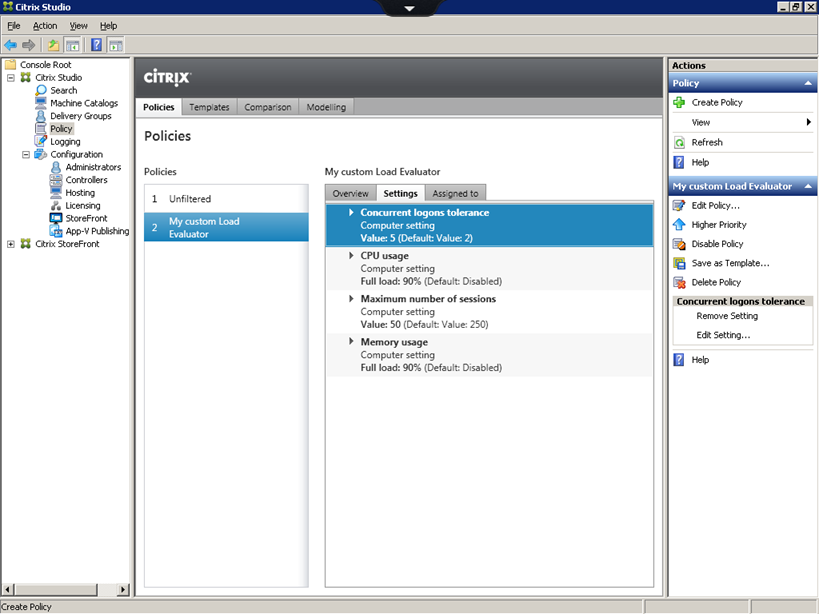Open the Help menu in menu bar
This screenshot has width=819, height=614.
109,26
